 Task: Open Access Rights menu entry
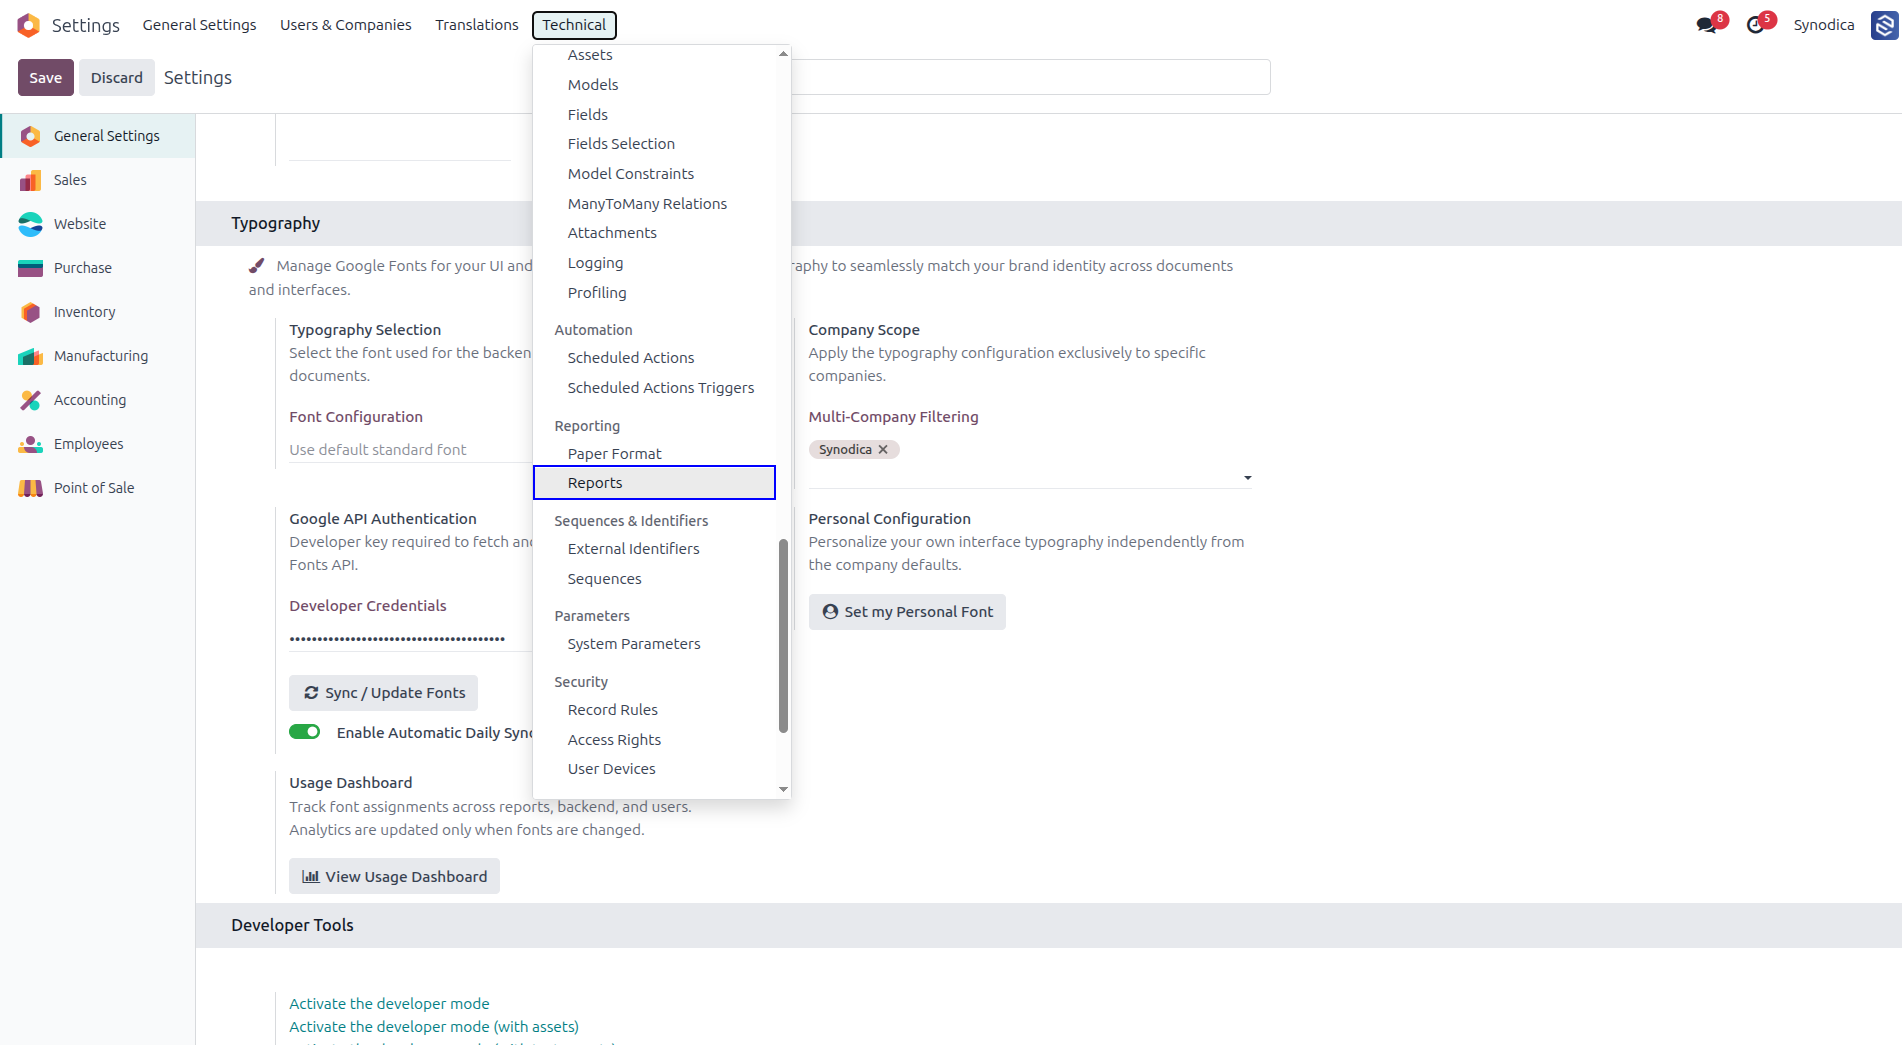point(654,740)
